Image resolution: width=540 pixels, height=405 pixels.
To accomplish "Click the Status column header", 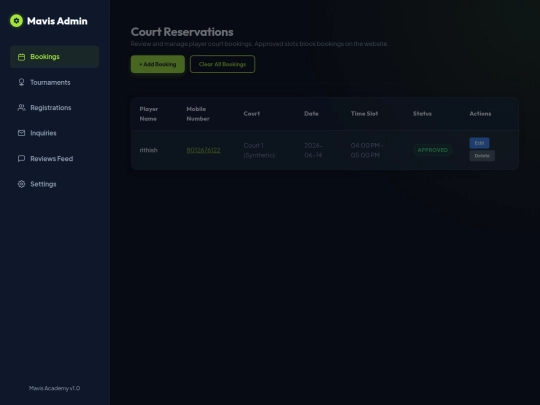I will (422, 114).
